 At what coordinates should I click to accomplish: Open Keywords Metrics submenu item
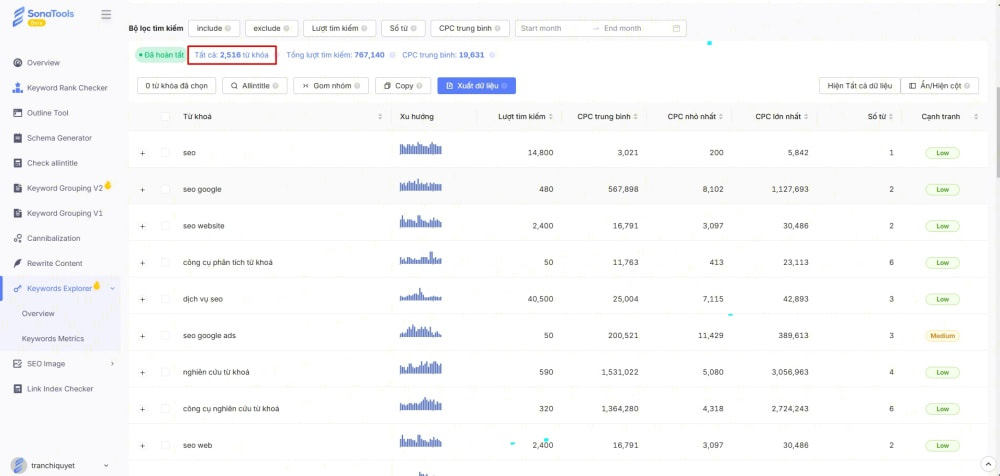click(x=53, y=339)
